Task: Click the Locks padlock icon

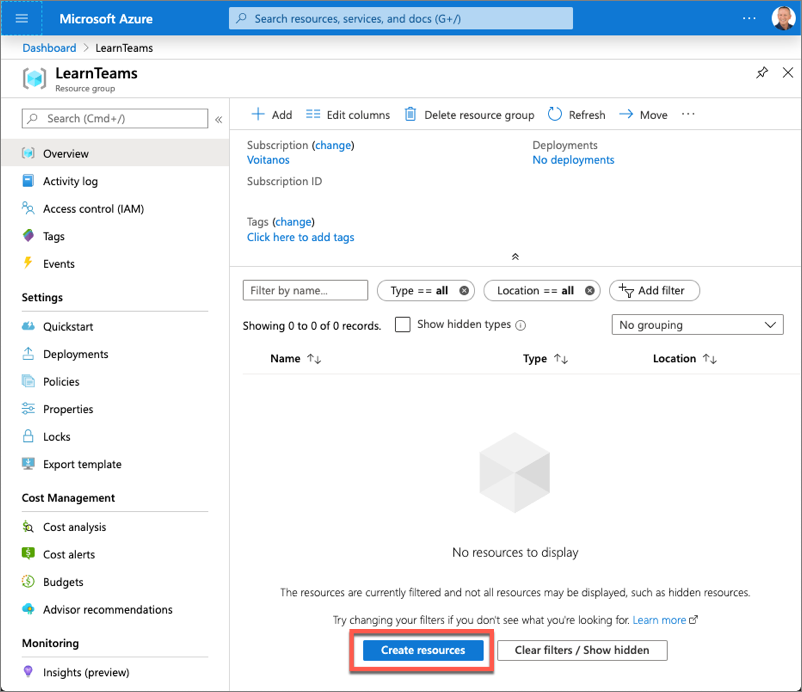Action: [28, 436]
